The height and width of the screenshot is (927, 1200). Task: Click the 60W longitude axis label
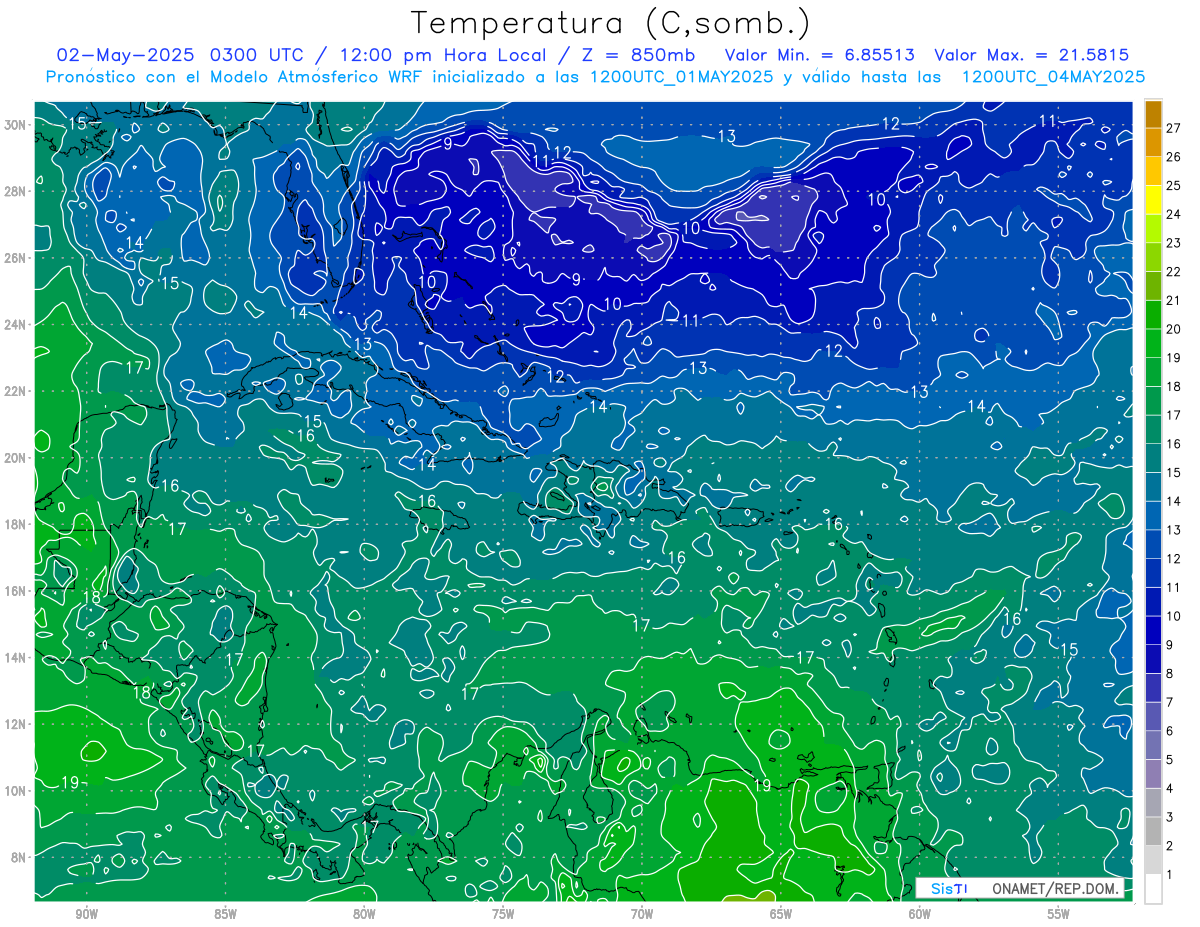coord(920,914)
